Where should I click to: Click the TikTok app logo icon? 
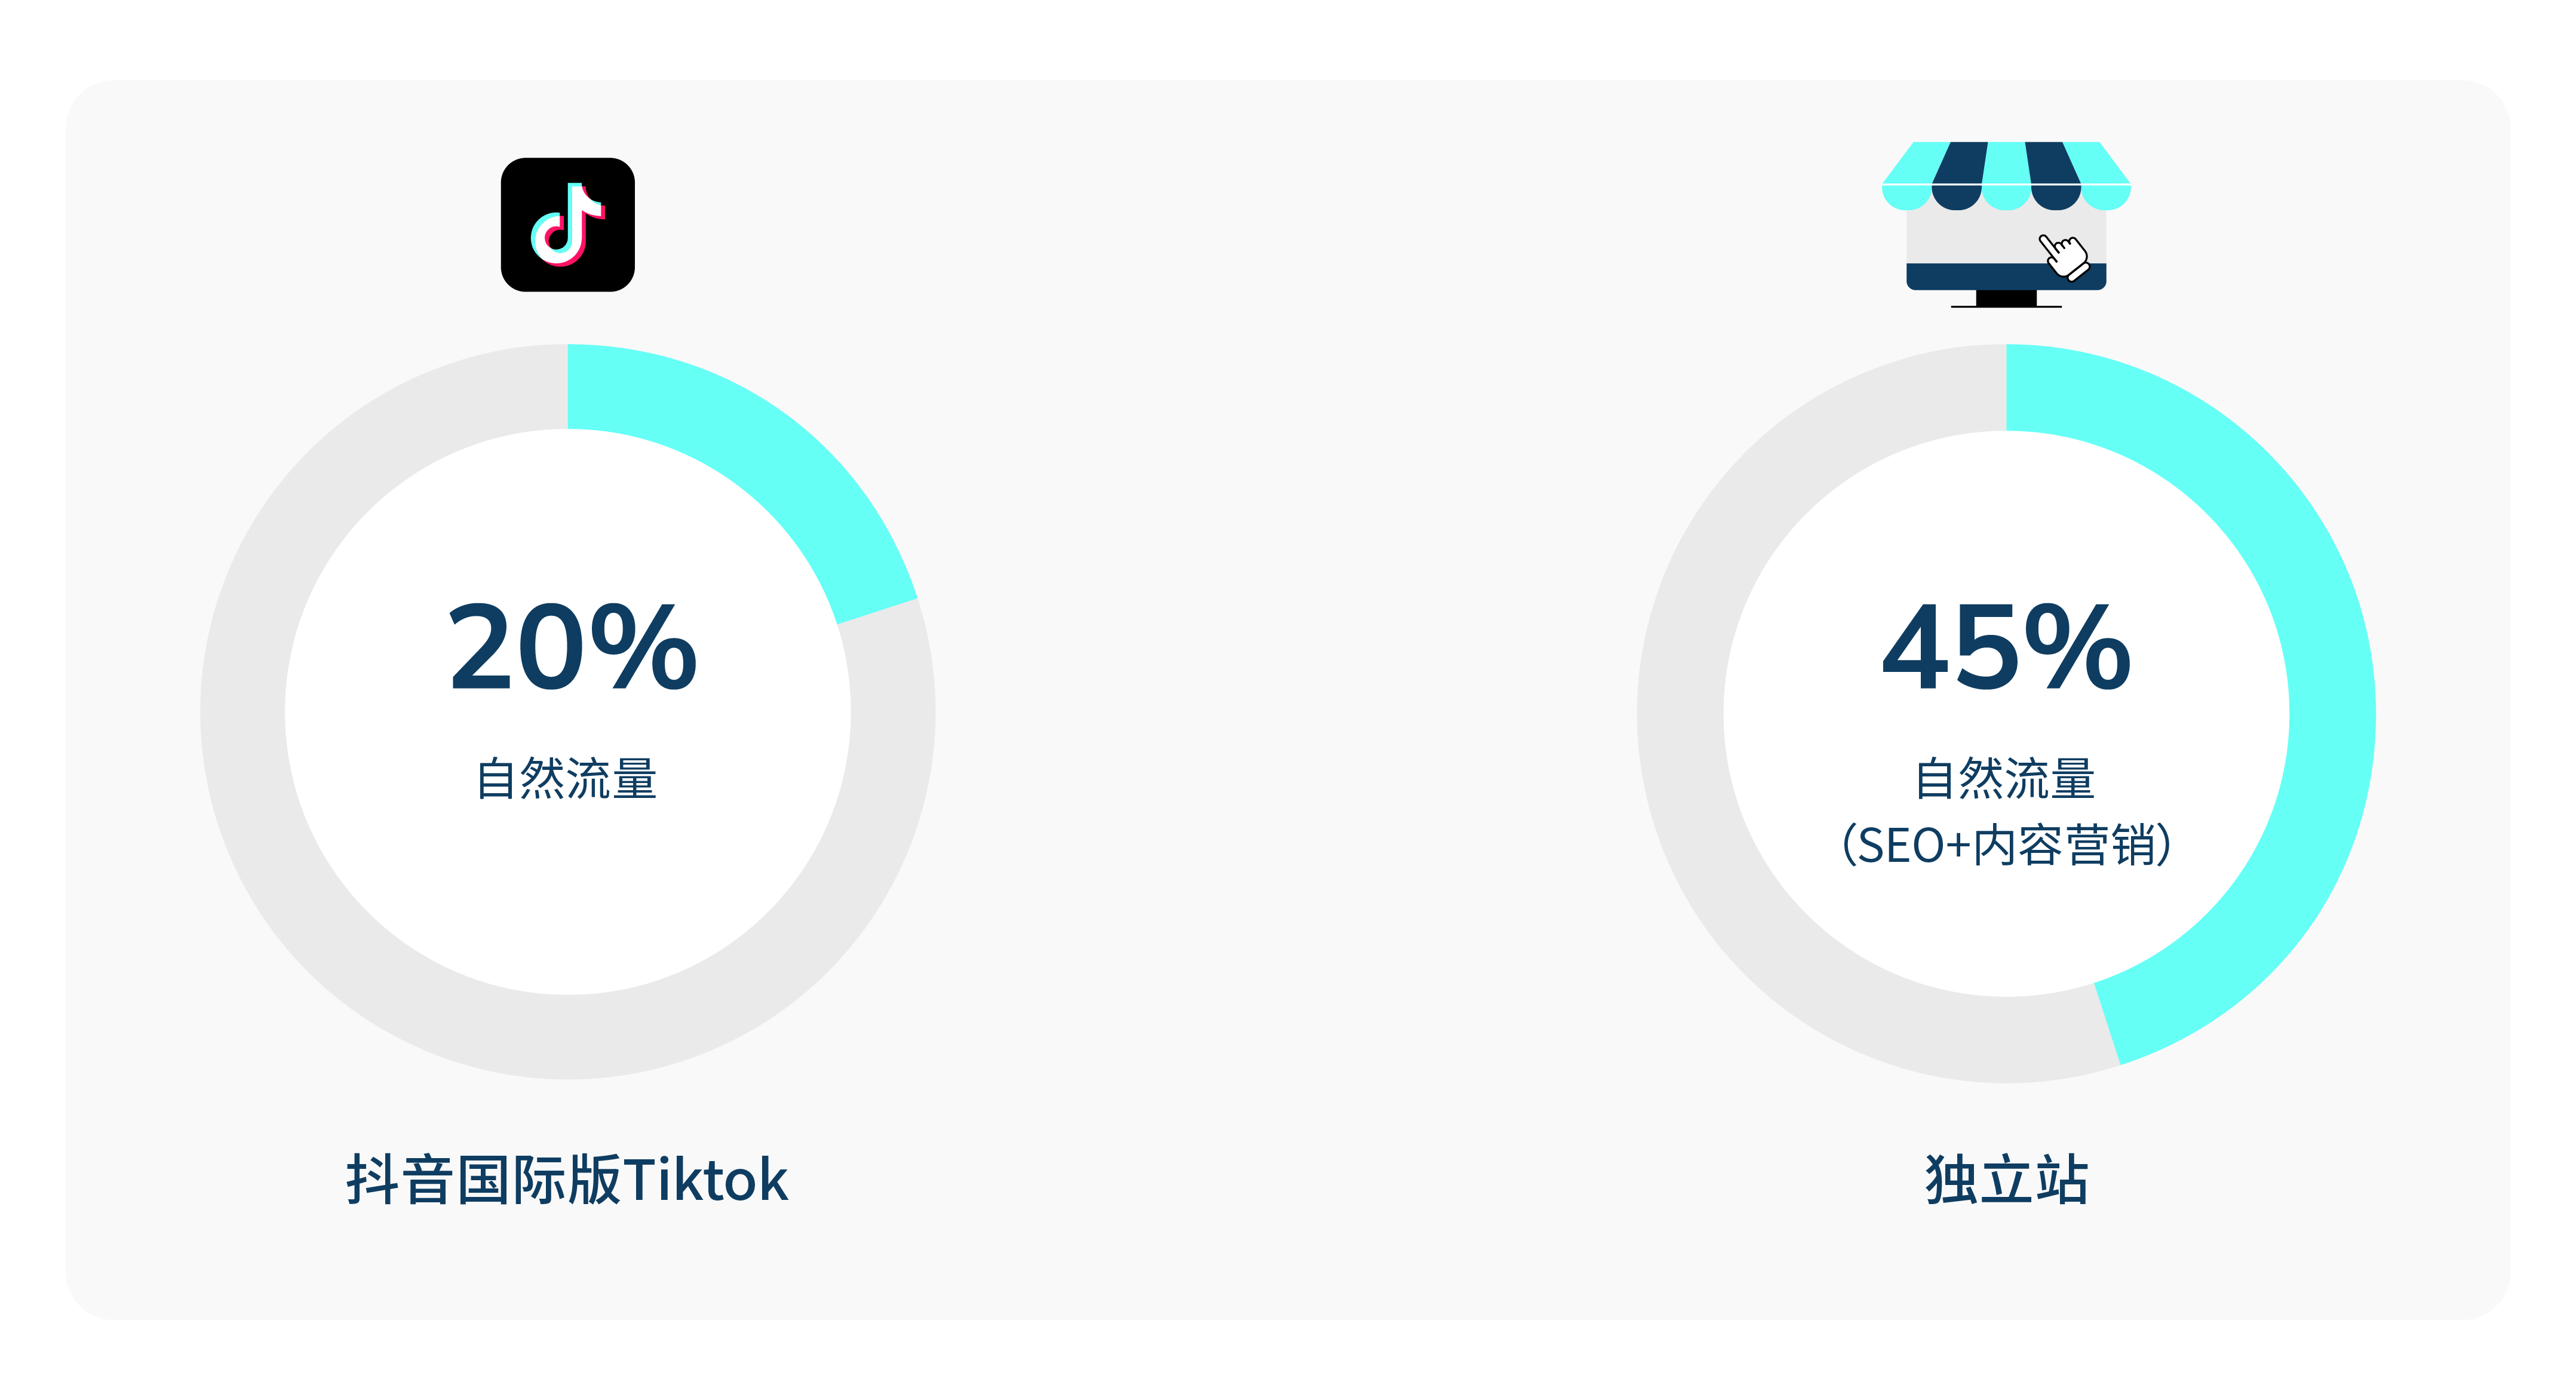click(567, 225)
